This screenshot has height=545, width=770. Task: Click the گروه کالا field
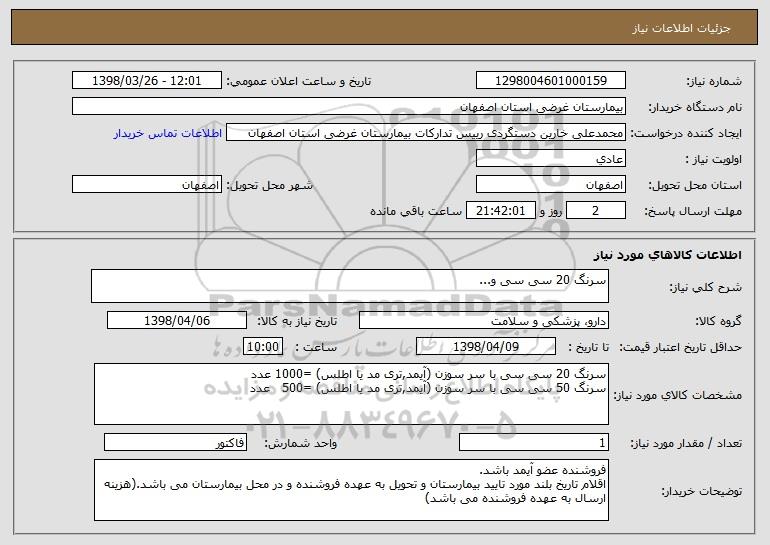(x=484, y=321)
